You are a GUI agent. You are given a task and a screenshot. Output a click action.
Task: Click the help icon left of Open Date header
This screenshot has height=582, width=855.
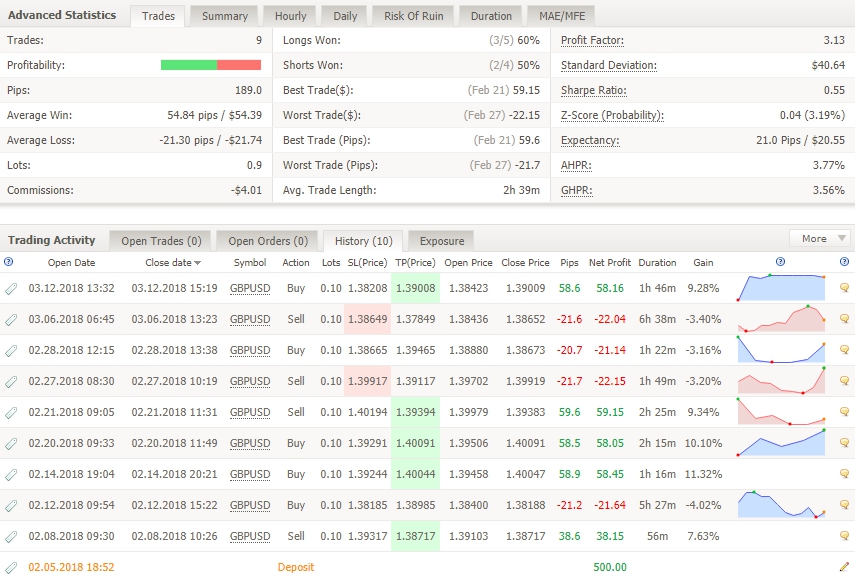9,262
